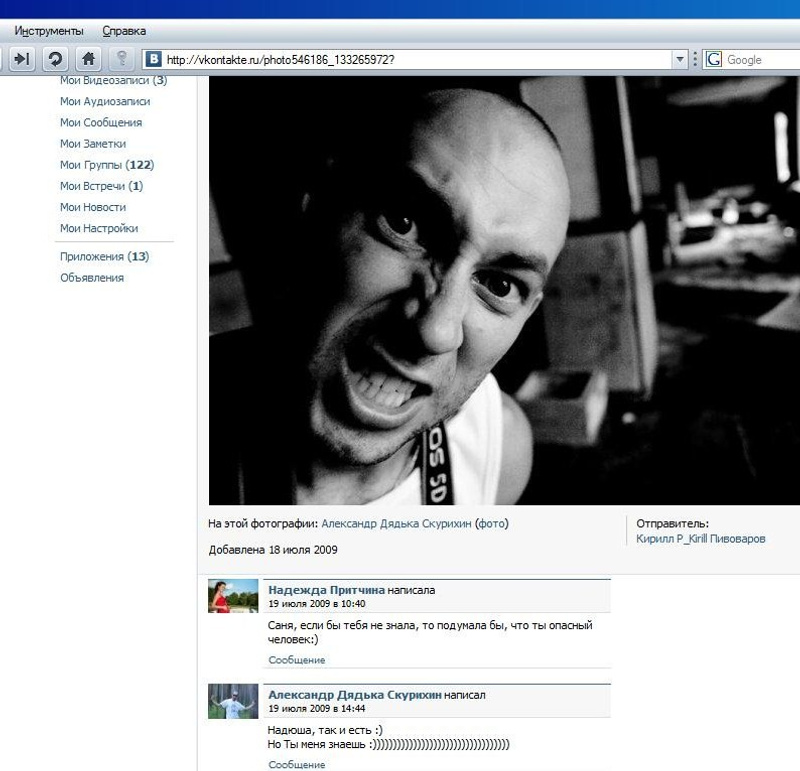The image size is (800, 771).
Task: Expand the address bar history dropdown
Action: (x=680, y=60)
